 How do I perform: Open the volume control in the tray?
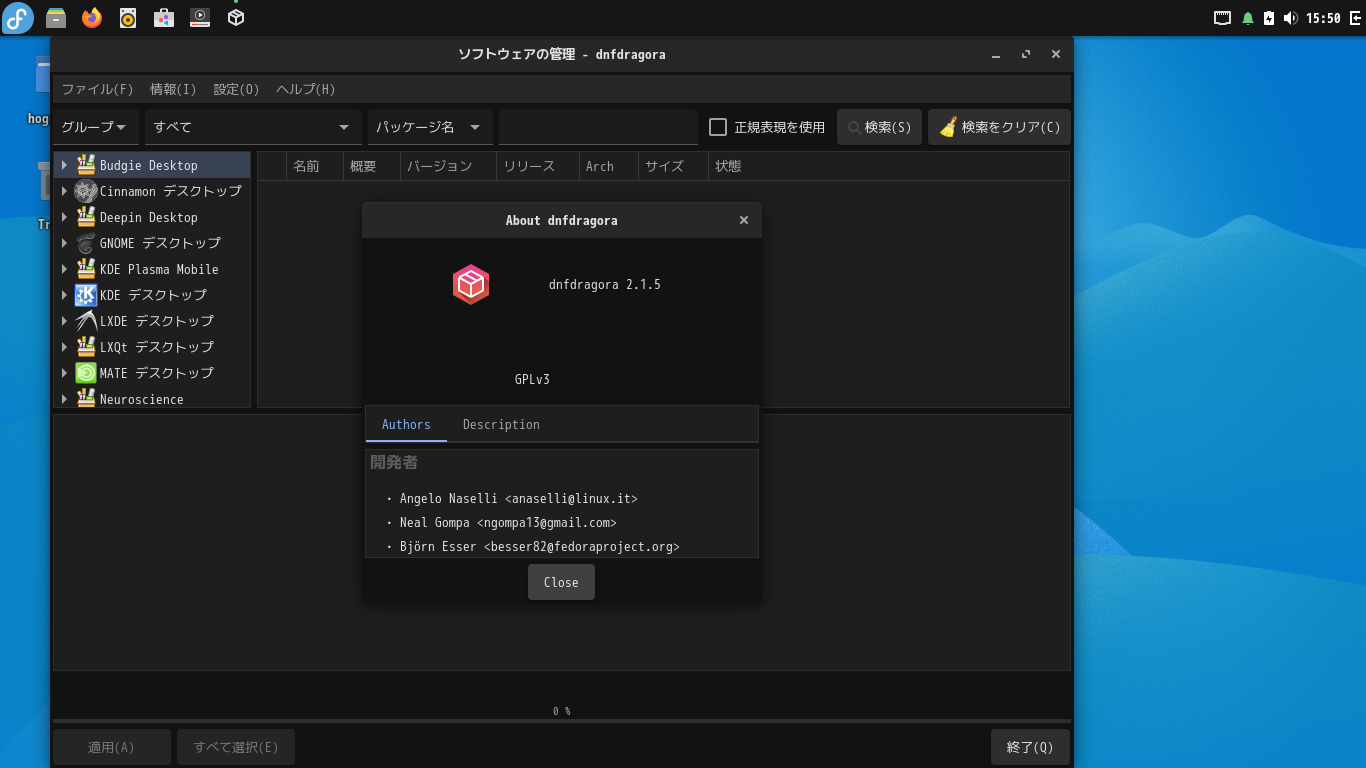1290,18
